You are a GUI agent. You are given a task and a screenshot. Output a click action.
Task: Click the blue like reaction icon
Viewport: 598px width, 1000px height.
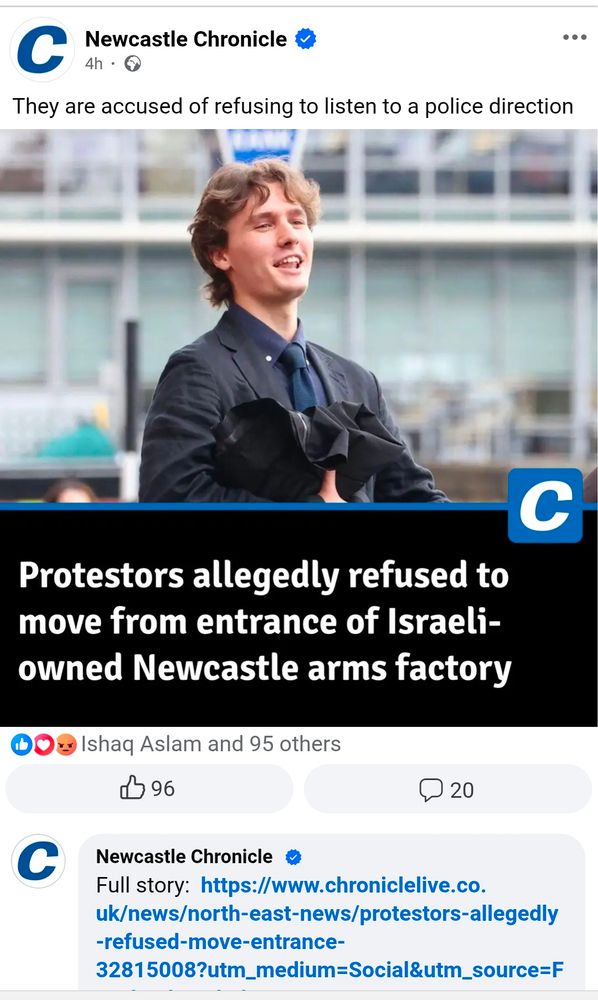tap(22, 744)
